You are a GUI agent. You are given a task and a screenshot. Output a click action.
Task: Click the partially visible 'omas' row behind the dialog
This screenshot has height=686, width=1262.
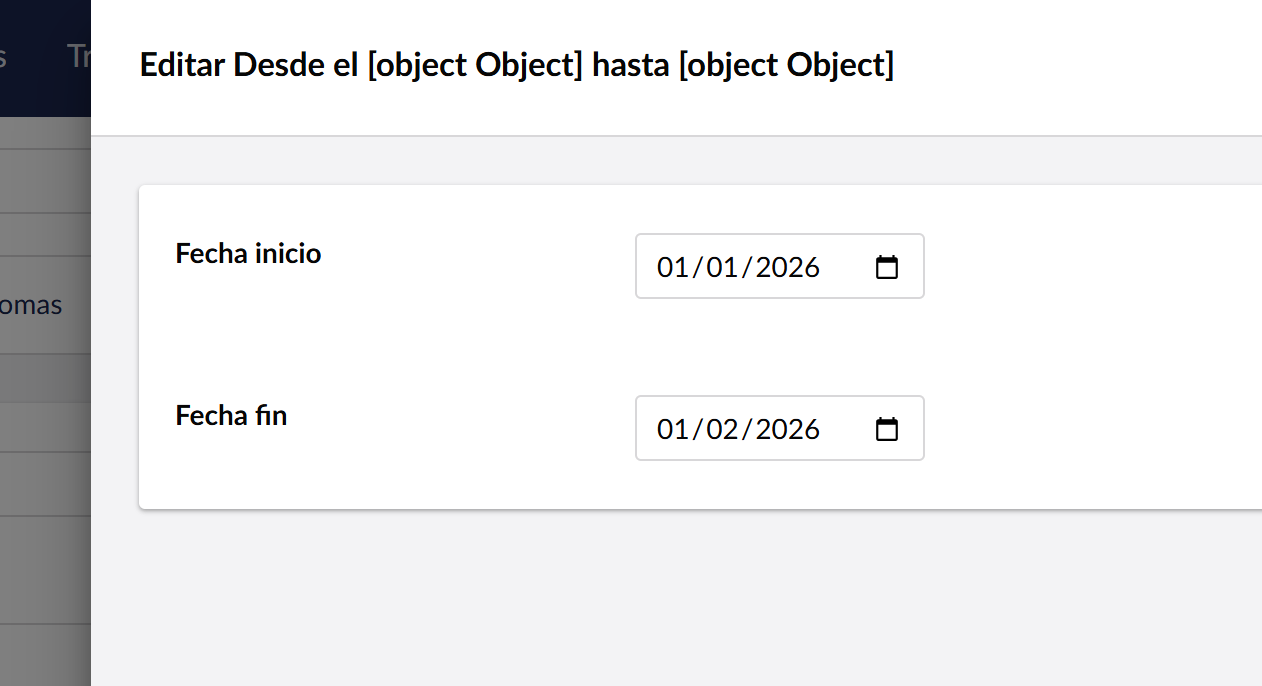[32, 305]
